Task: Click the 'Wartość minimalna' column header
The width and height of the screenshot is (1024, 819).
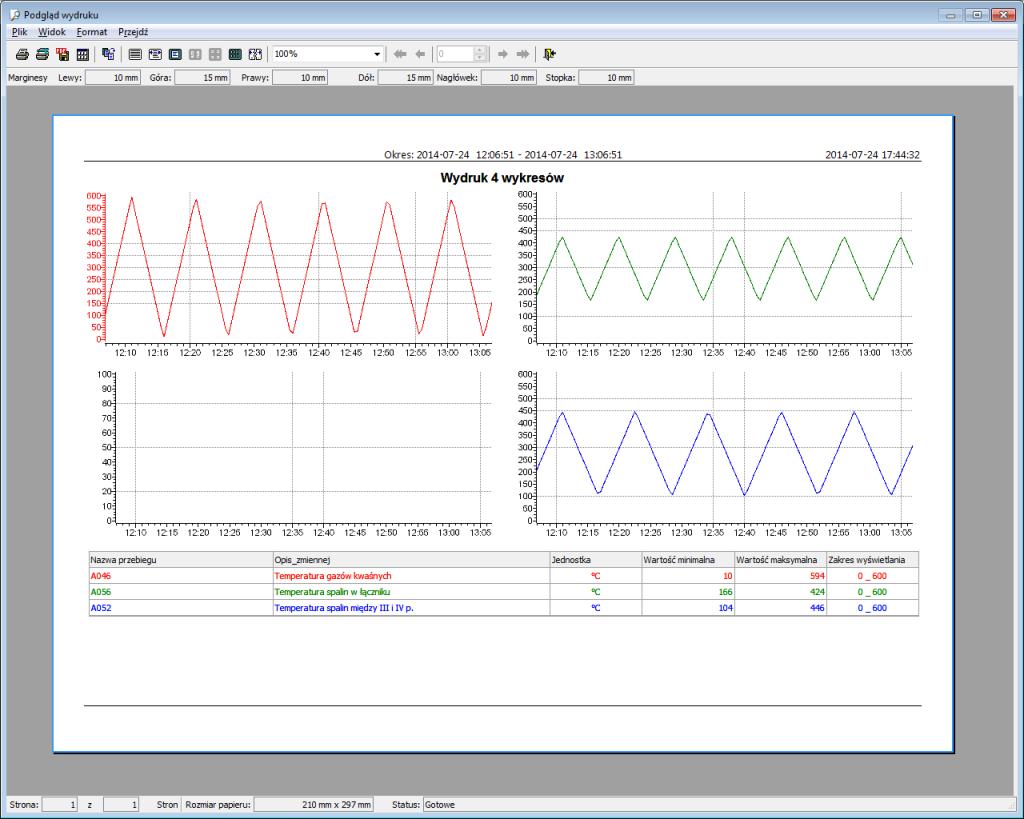Action: click(688, 560)
